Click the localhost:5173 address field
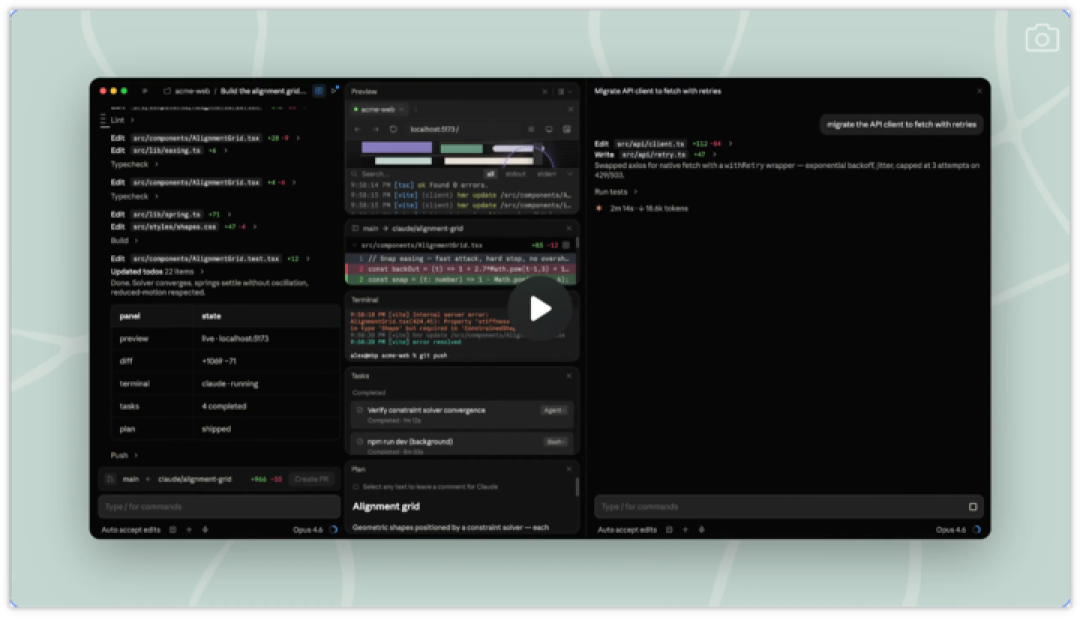 (x=465, y=129)
